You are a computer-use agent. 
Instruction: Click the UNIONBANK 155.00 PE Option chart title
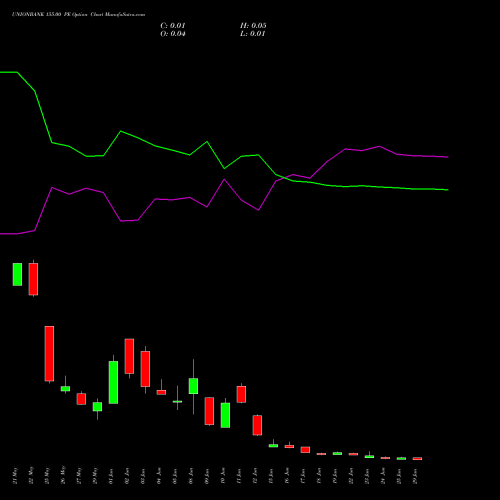[78, 15]
